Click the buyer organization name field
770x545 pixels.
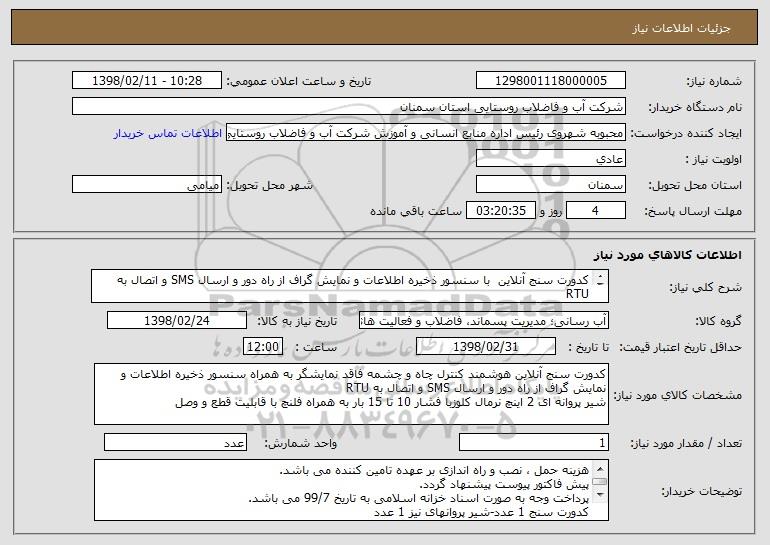click(349, 107)
